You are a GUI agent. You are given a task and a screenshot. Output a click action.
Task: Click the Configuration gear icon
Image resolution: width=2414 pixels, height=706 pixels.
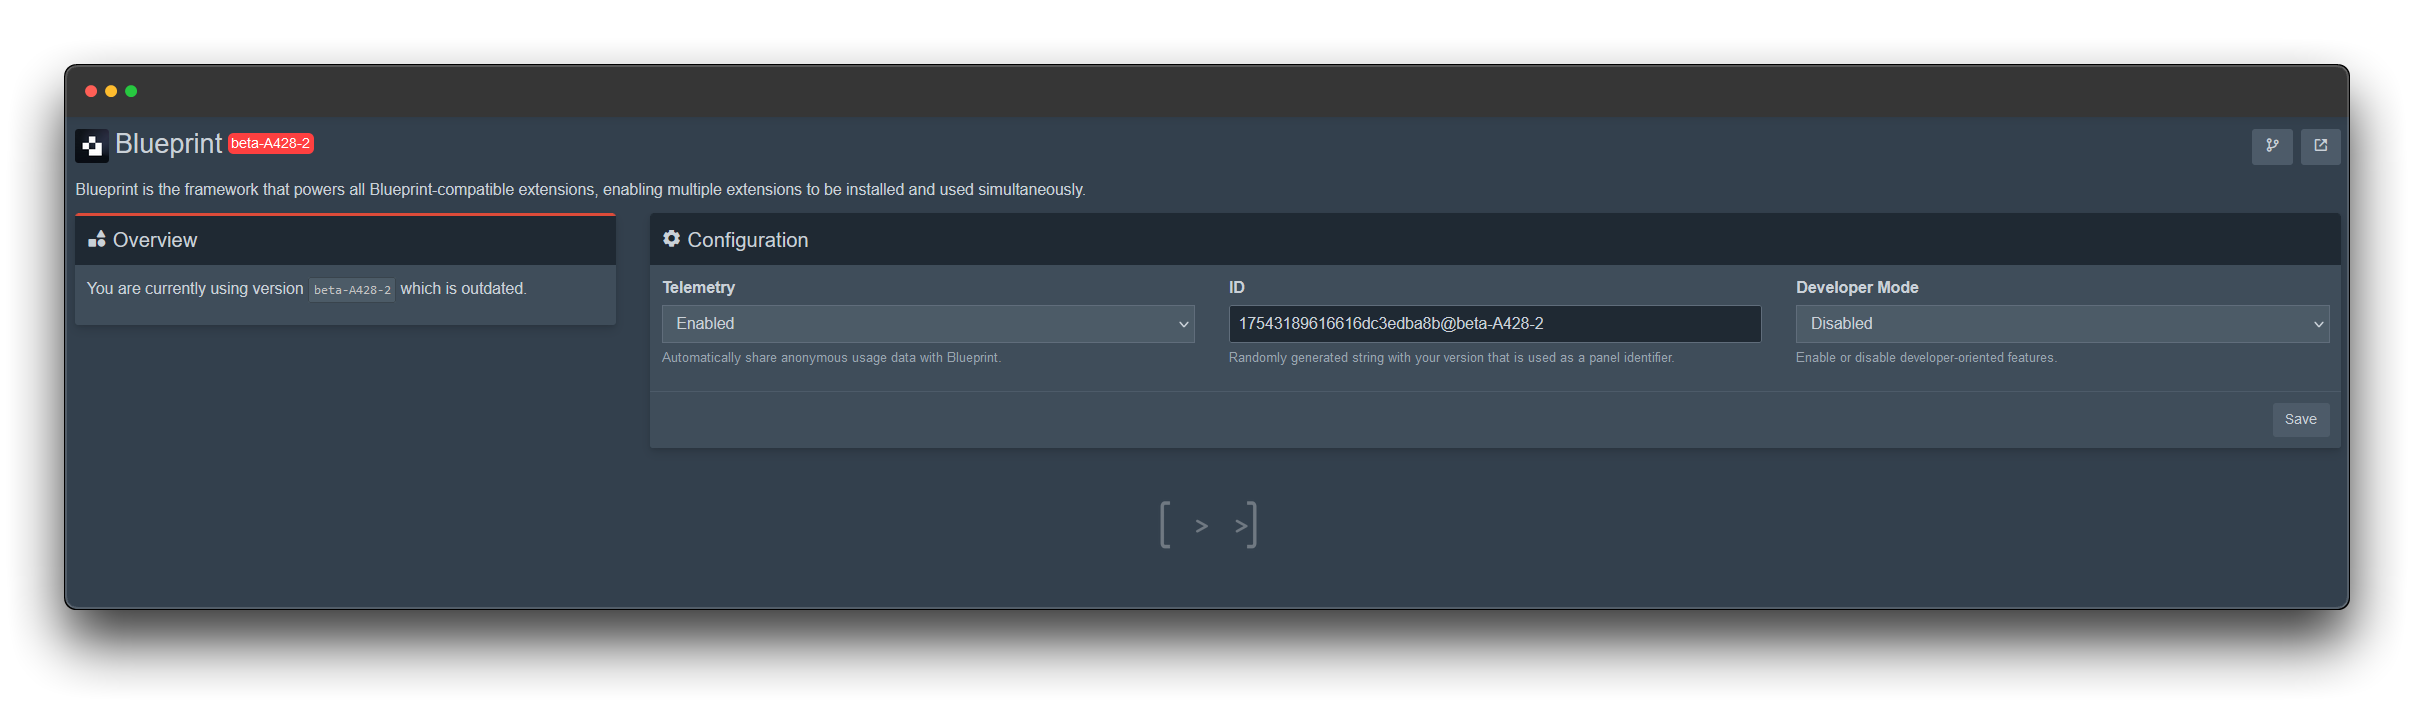(672, 239)
